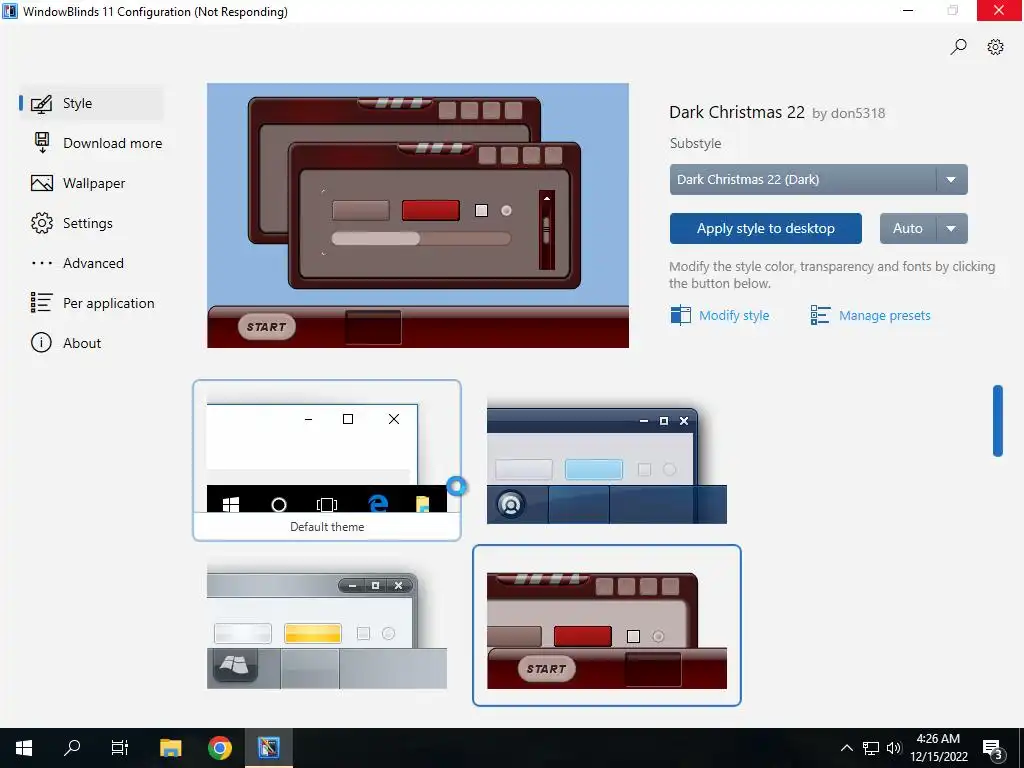
Task: Open the Settings section label
Action: (x=88, y=223)
